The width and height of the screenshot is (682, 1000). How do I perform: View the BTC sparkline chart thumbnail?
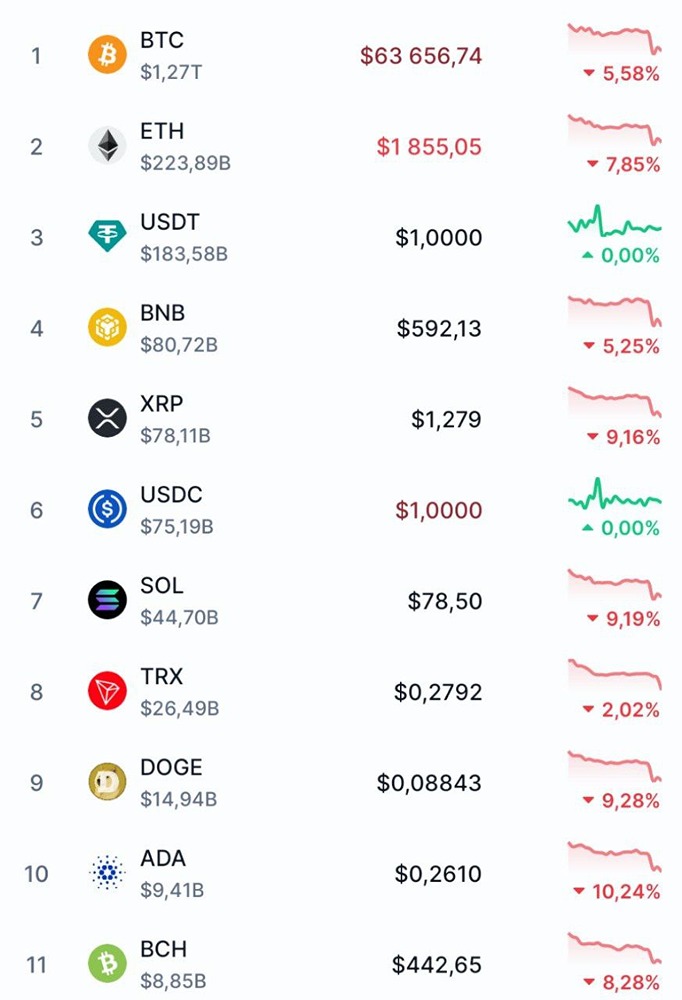[614, 38]
